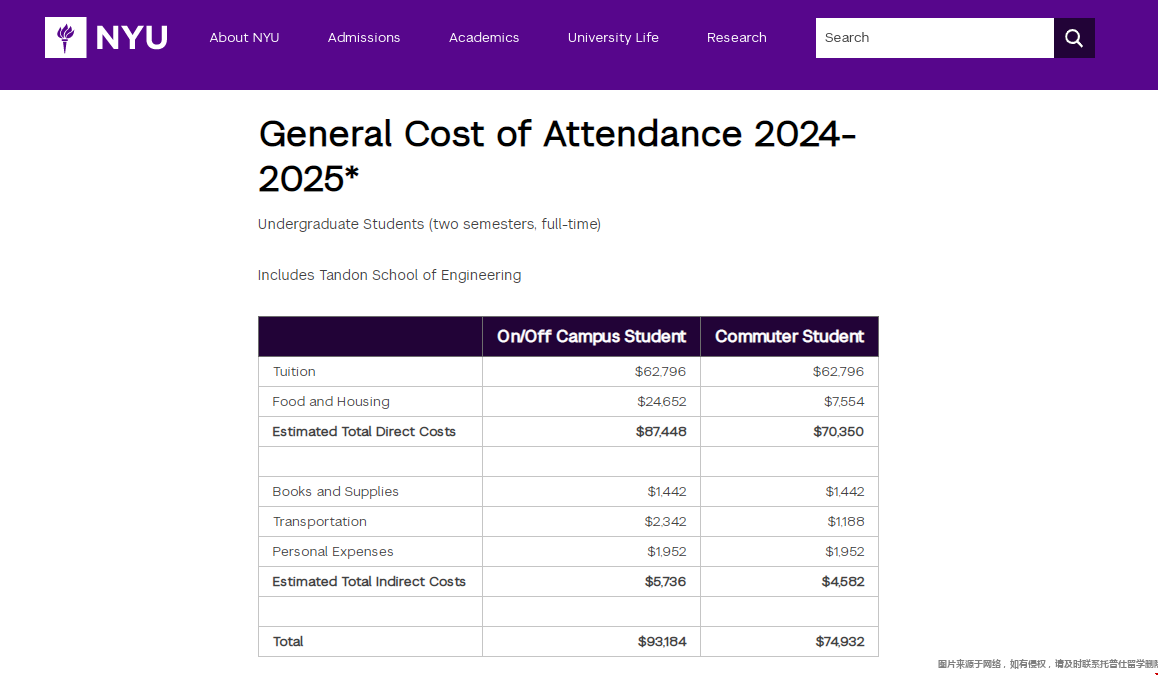Click Books $1,442 under Commuter Student

(845, 492)
